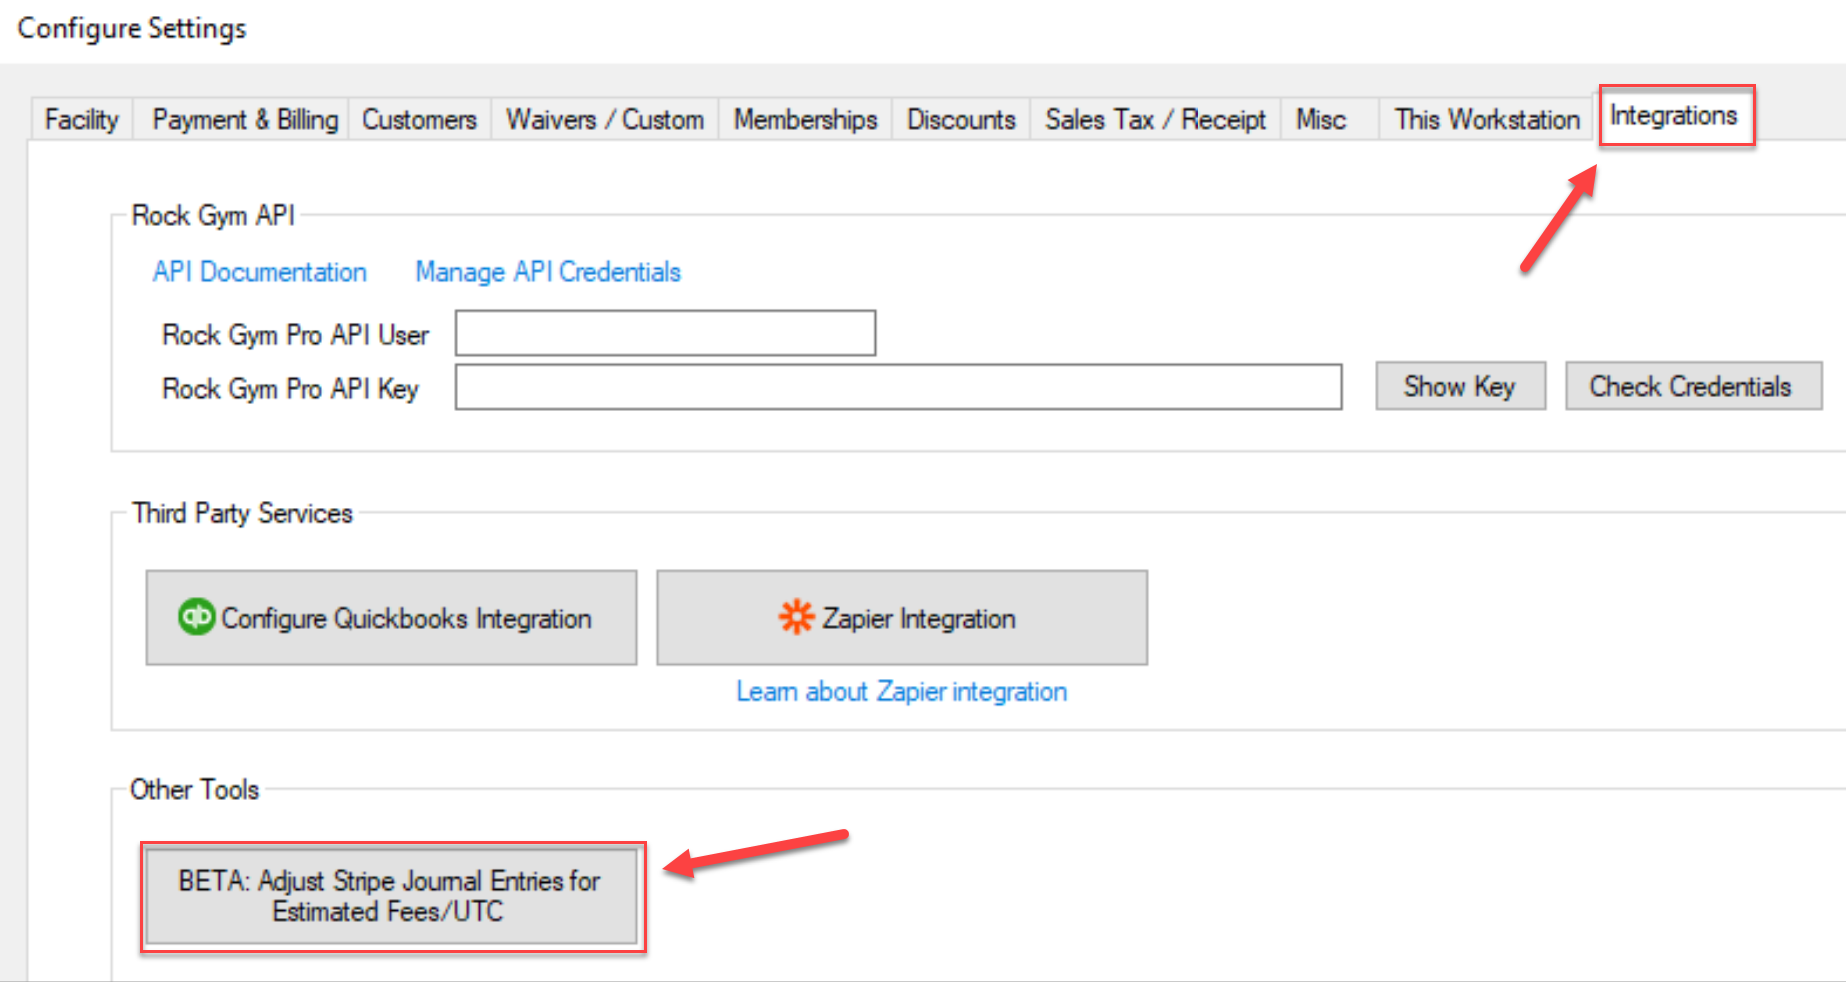The image size is (1846, 986).
Task: Open the Facility tab
Action: click(82, 120)
